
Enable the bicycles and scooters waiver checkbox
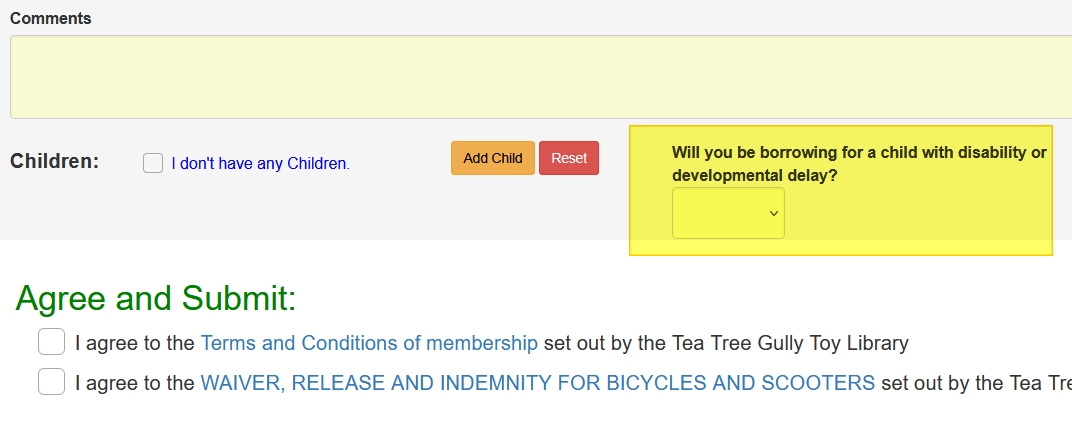point(51,382)
